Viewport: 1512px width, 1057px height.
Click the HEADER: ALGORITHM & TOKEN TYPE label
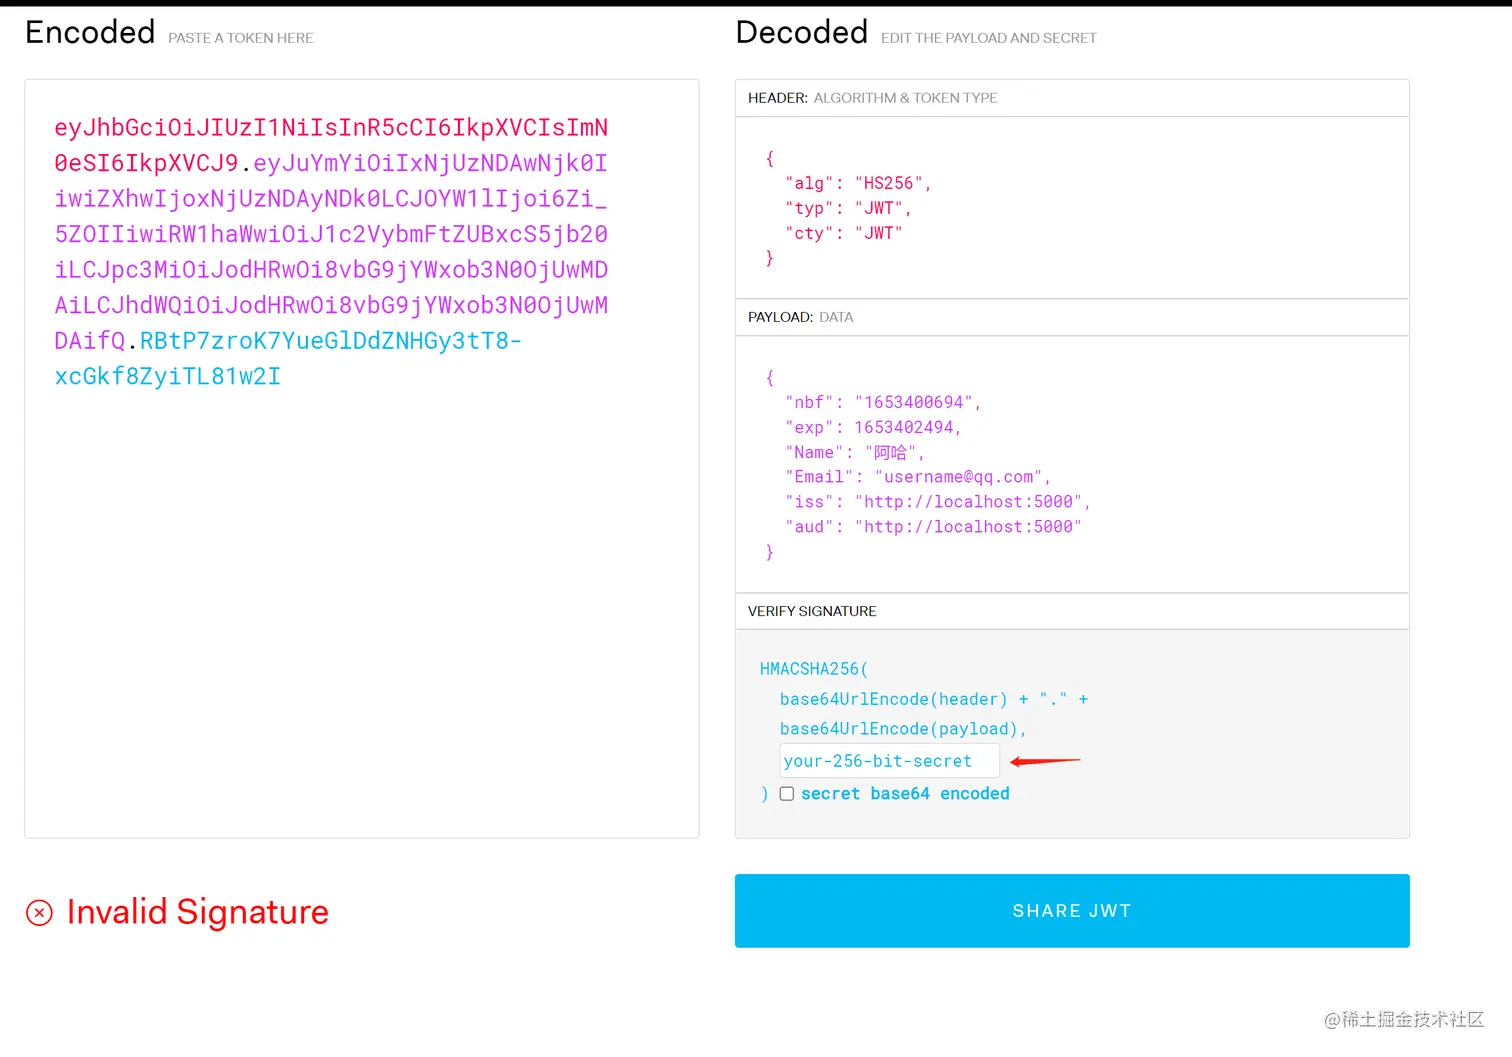point(873,98)
